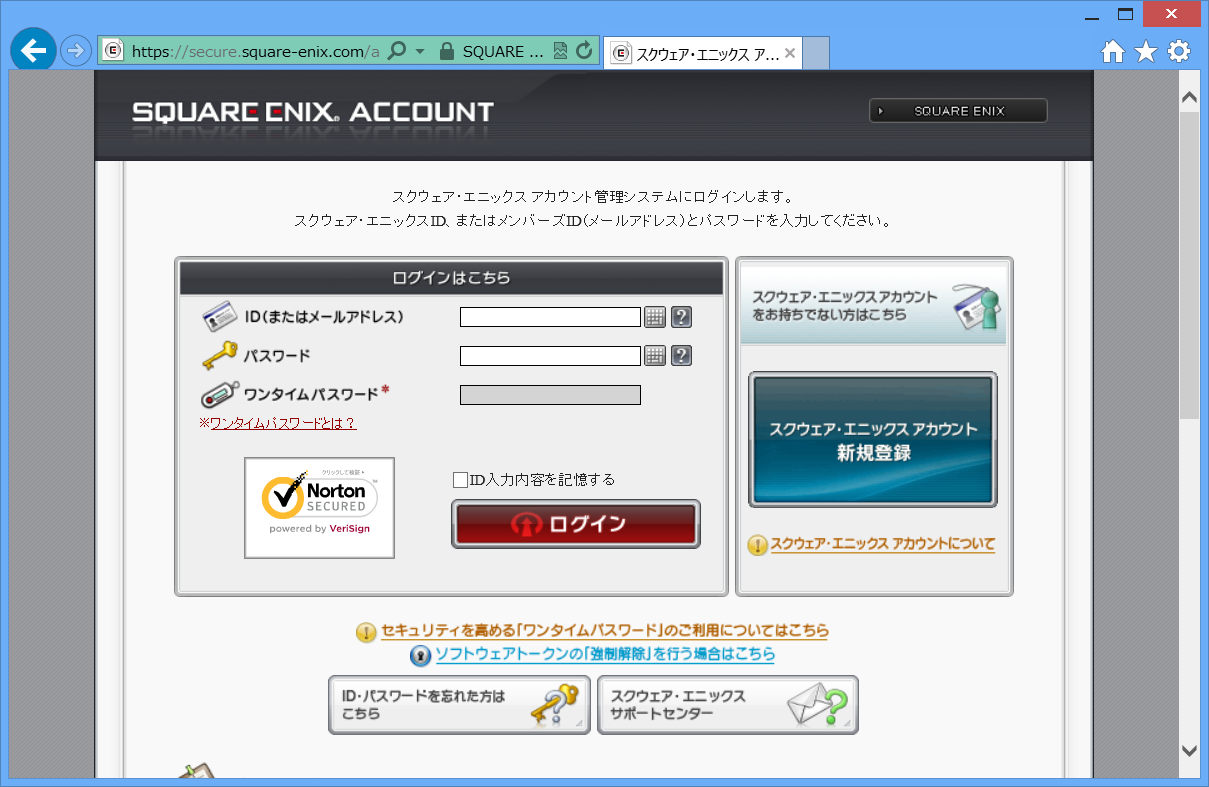The image size is (1209, 787).
Task: Open Favorites with the star icon
Action: (1146, 52)
